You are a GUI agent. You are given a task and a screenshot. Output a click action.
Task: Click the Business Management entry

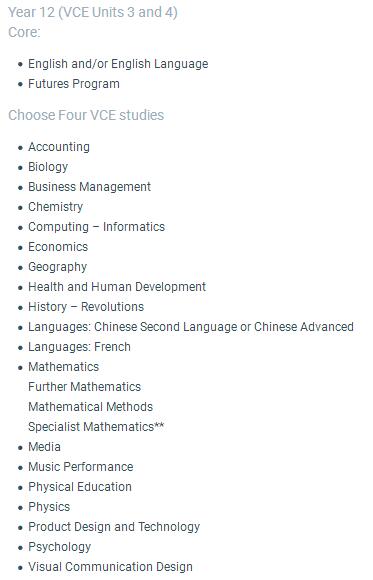pyautogui.click(x=90, y=187)
